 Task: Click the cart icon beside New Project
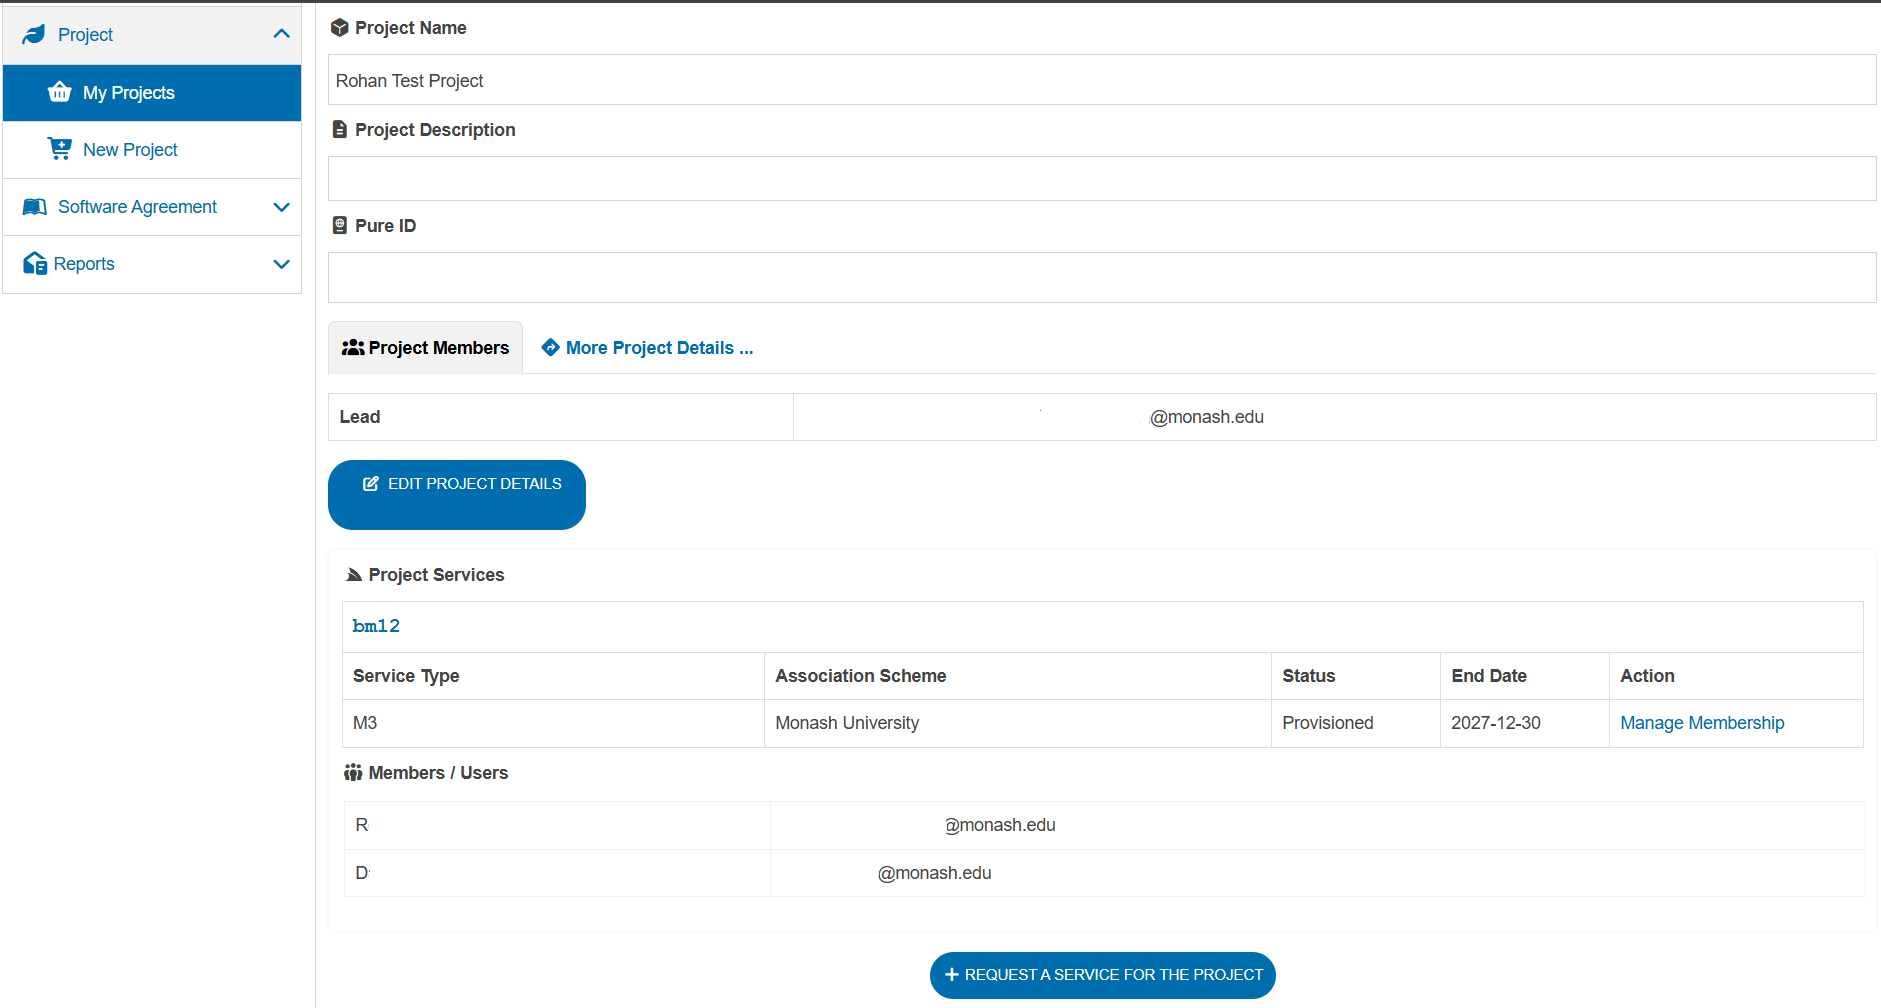[60, 149]
